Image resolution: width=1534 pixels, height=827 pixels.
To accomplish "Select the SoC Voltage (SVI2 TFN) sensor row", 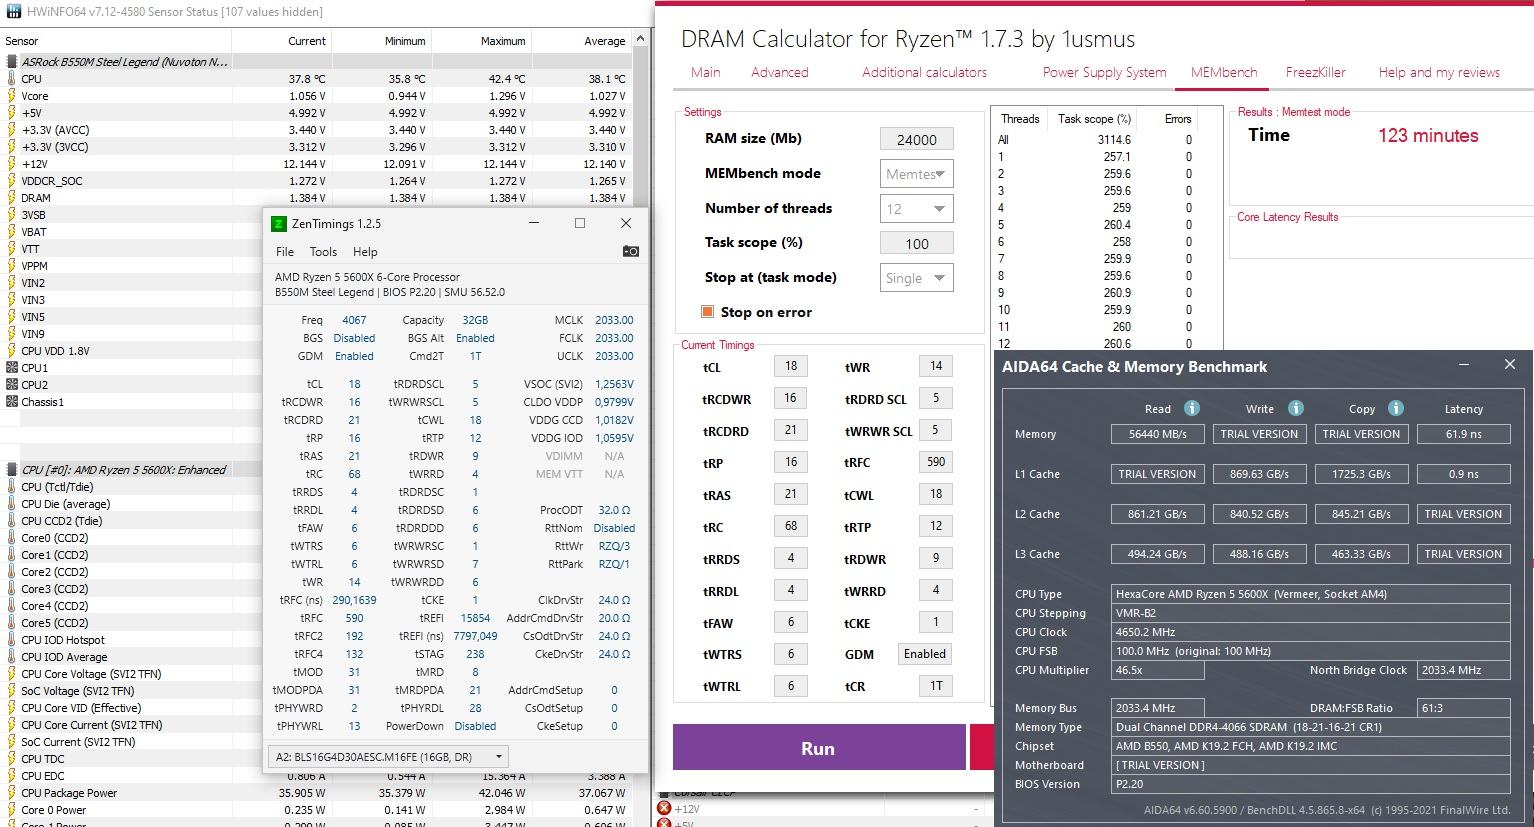I will [x=132, y=691].
